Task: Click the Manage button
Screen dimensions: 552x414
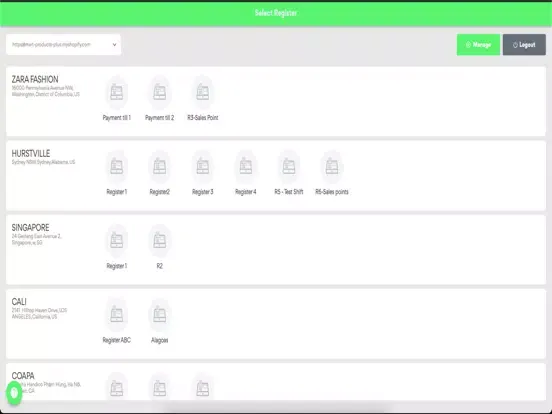Action: pos(478,45)
